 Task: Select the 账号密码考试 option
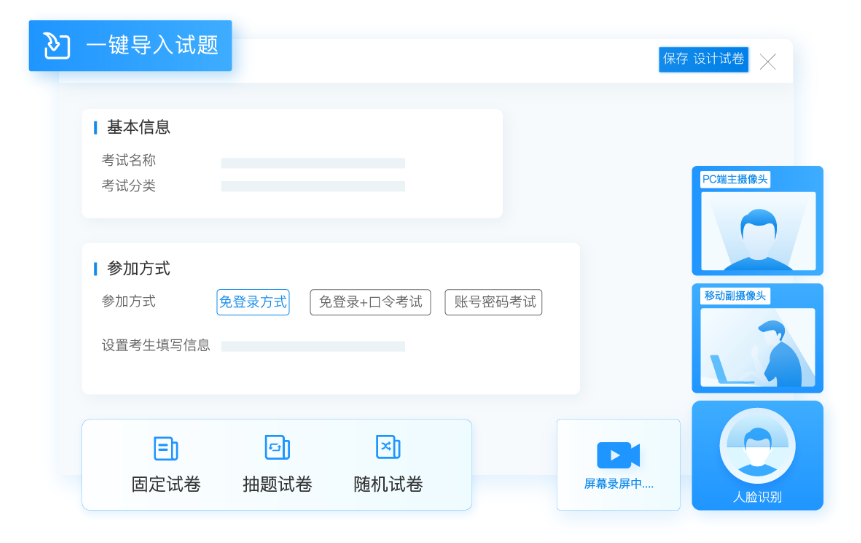tap(495, 302)
